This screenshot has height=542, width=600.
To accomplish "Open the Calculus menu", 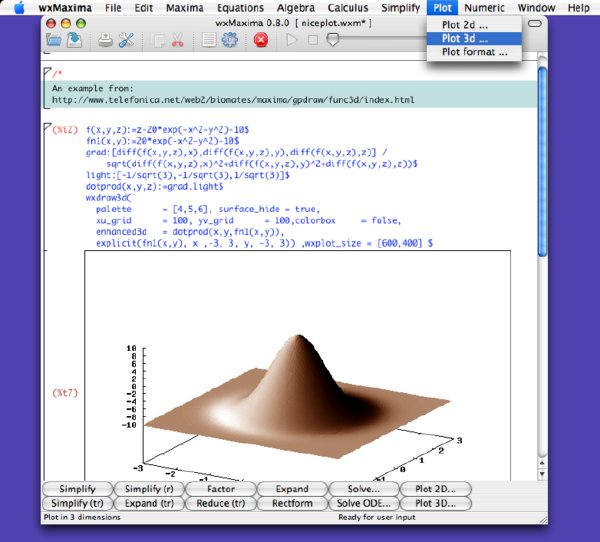I will tap(348, 8).
